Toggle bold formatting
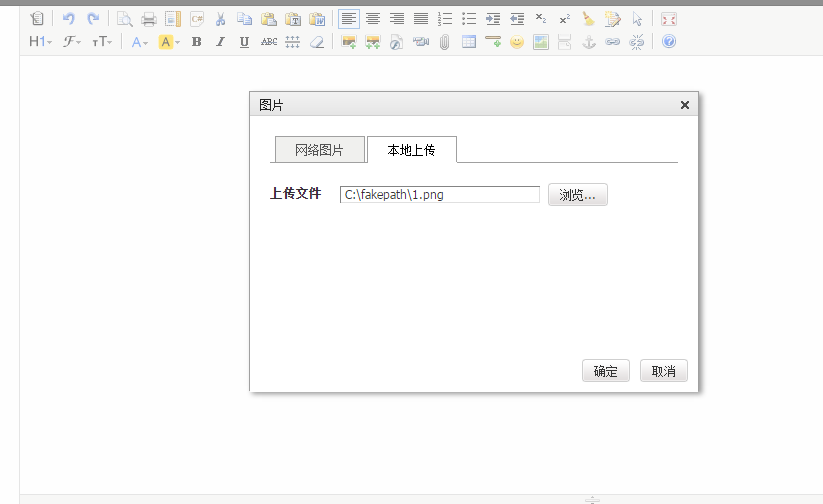Image resolution: width=823 pixels, height=504 pixels. click(x=196, y=41)
